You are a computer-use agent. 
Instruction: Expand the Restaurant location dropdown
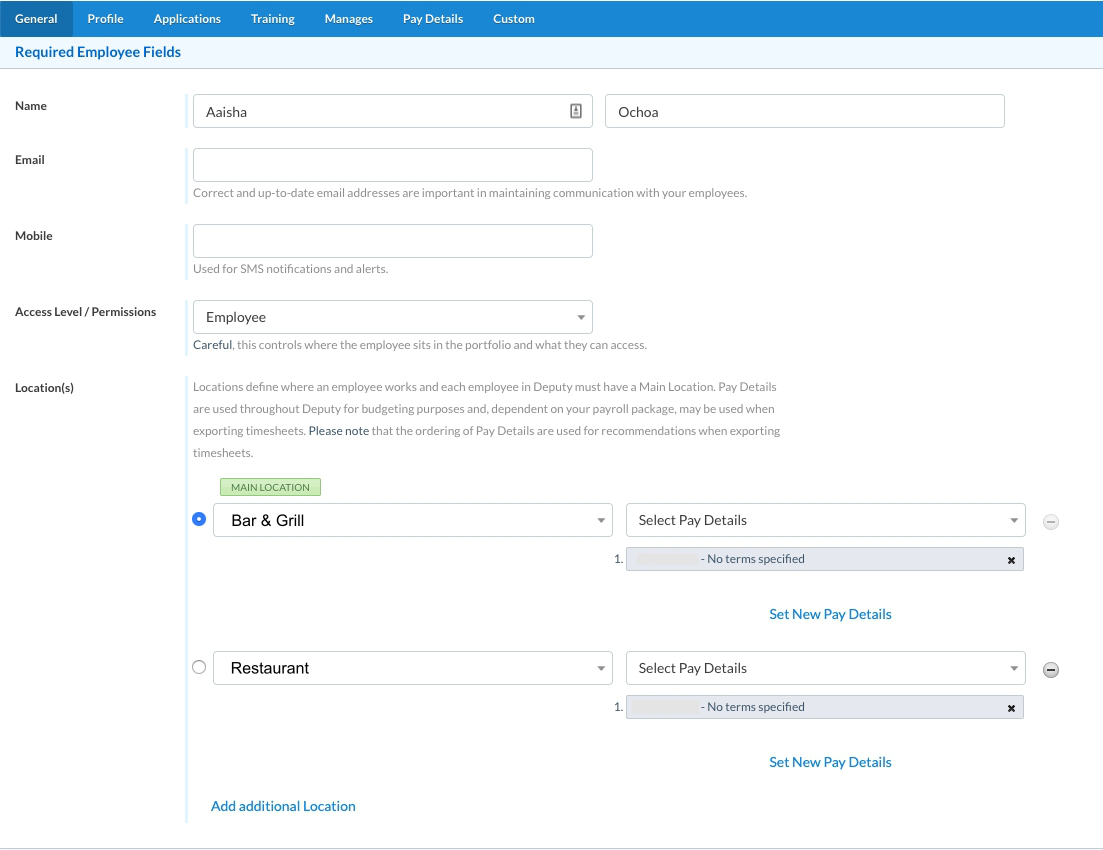[412, 668]
